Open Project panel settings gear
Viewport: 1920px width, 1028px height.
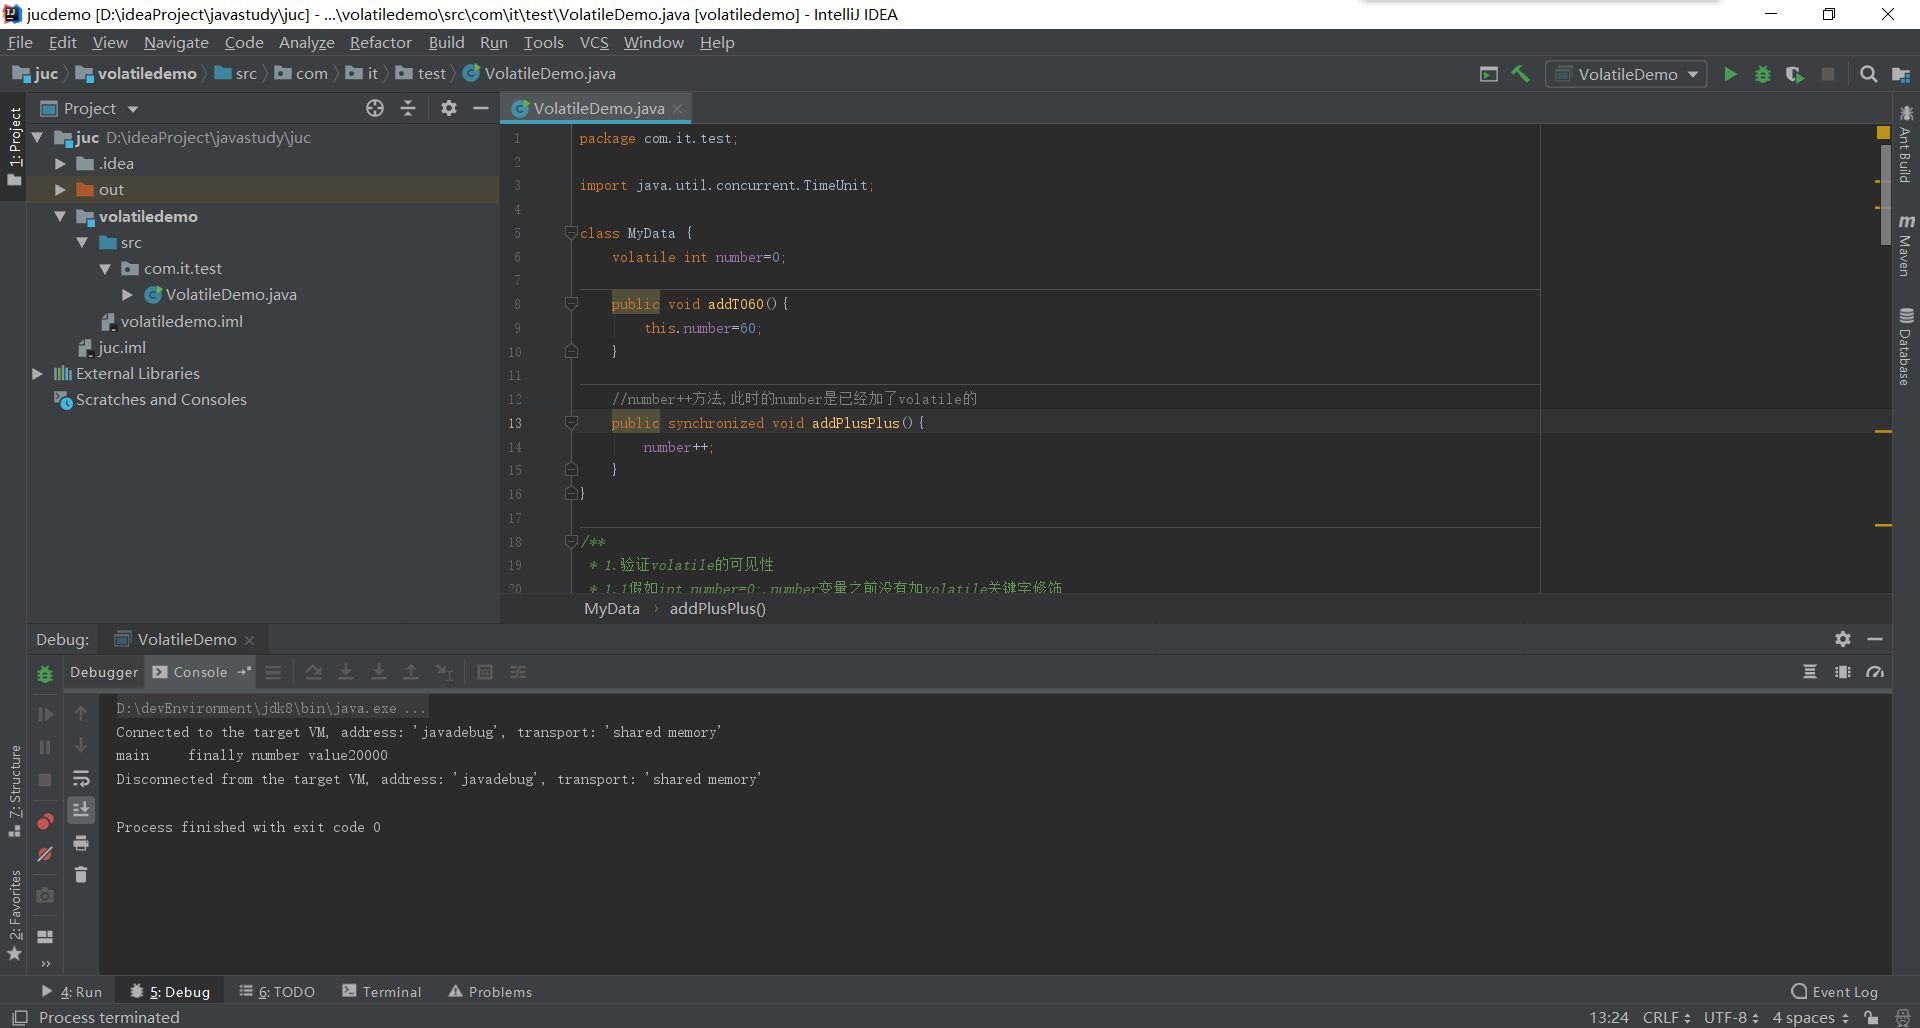click(449, 108)
